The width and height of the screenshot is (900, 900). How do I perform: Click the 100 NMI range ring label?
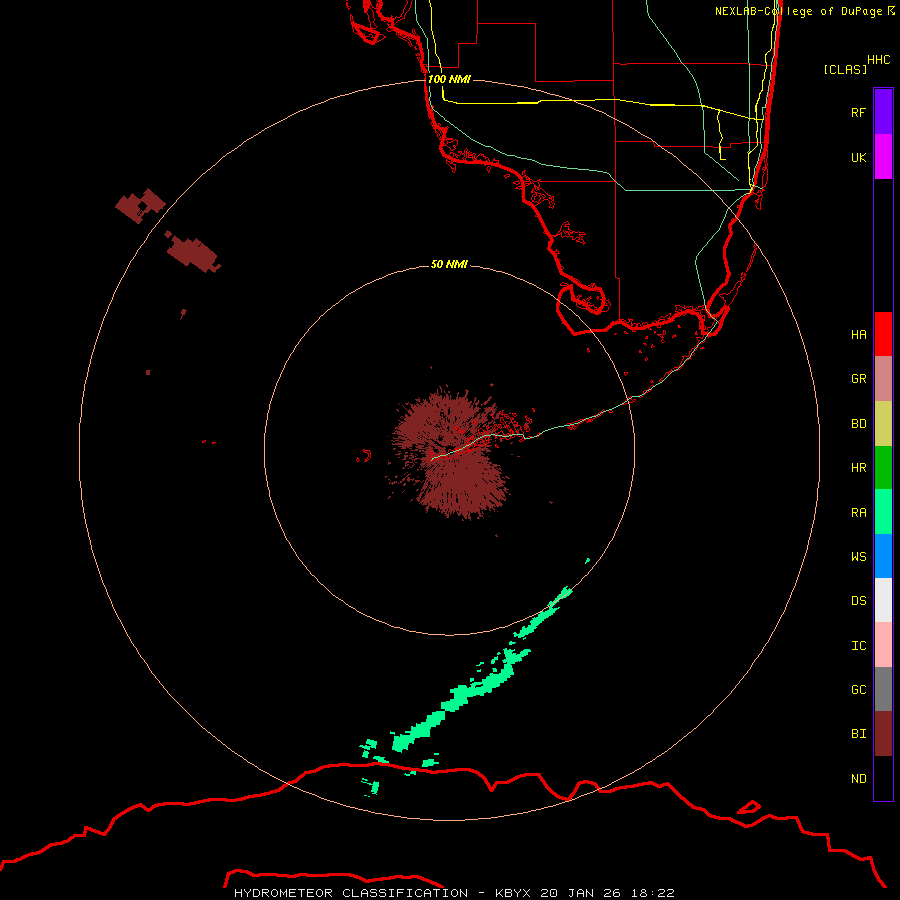449,79
